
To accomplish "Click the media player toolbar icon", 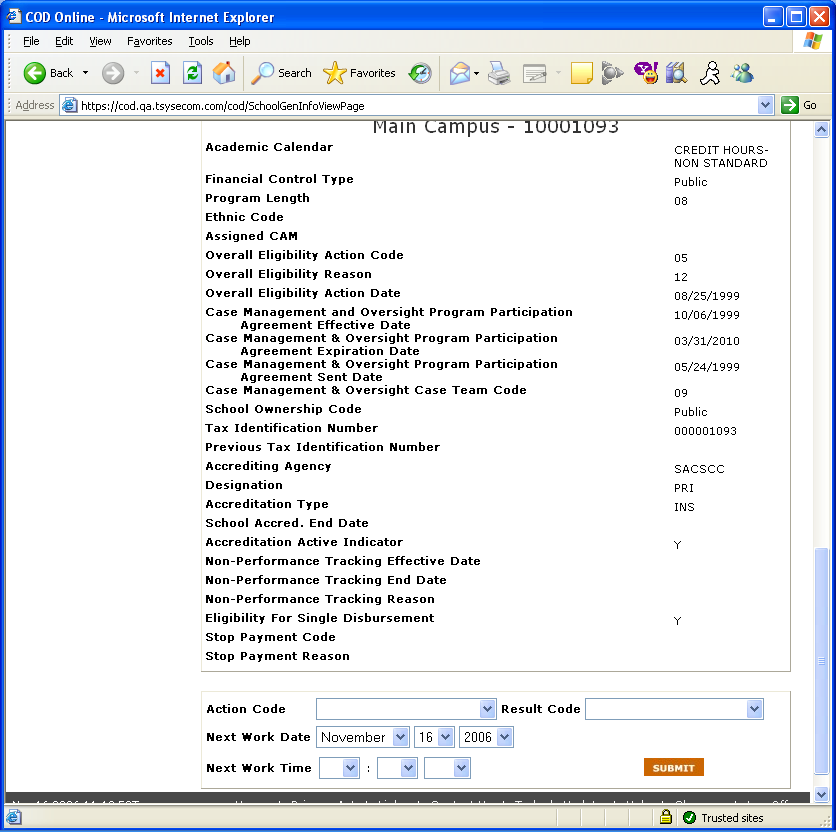I will pyautogui.click(x=612, y=73).
